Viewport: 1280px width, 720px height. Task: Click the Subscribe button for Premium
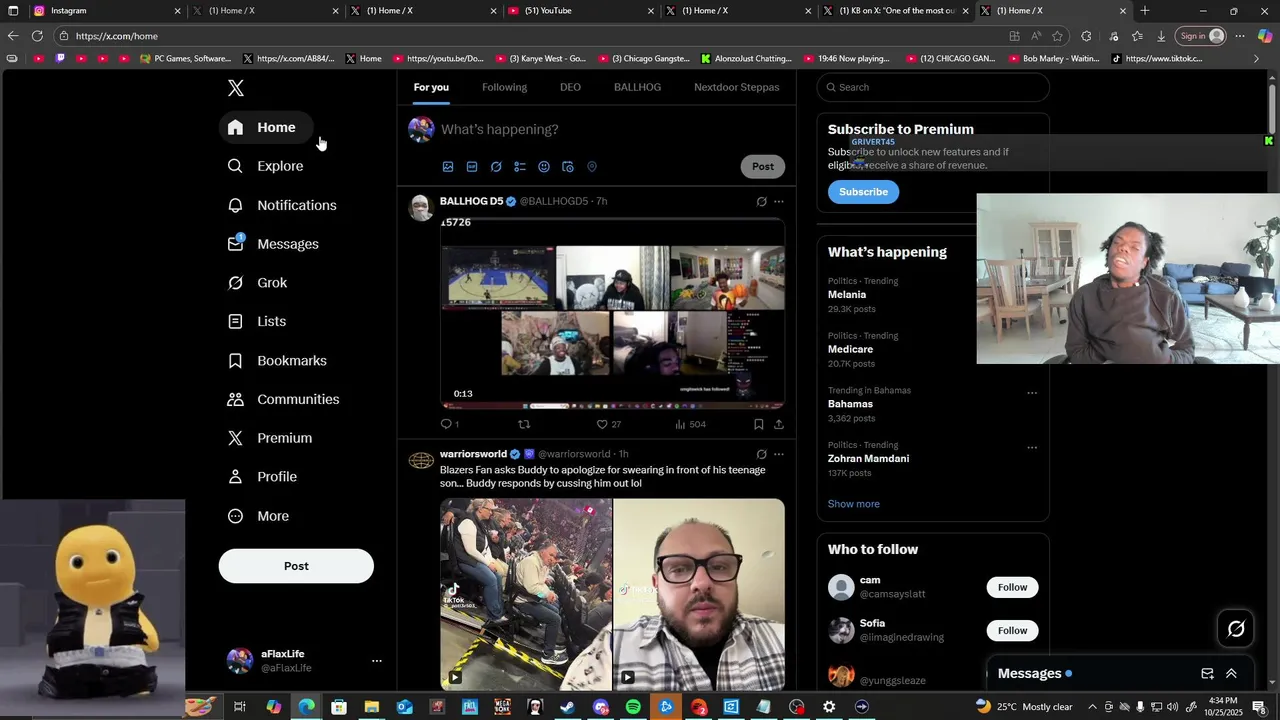coord(863,192)
